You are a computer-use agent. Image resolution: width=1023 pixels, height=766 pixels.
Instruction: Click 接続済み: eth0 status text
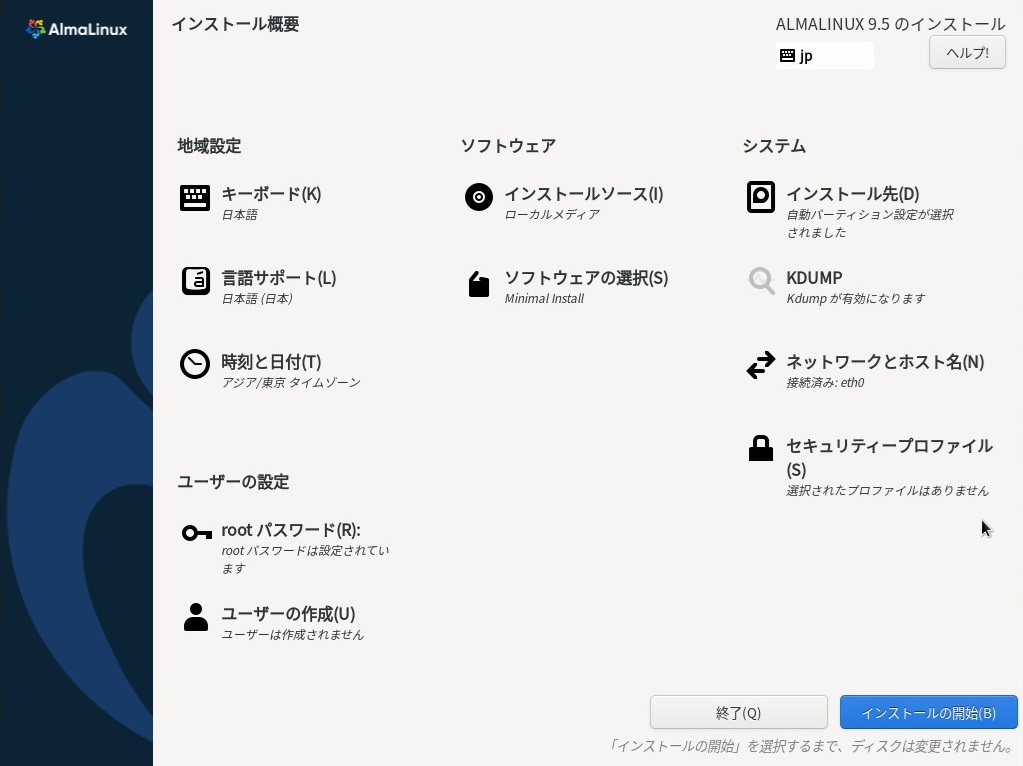point(825,382)
